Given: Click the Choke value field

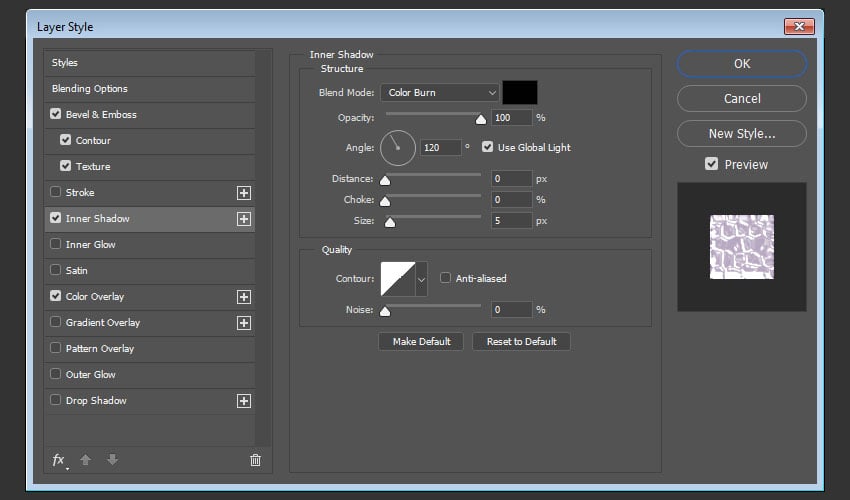Looking at the screenshot, I should 512,200.
